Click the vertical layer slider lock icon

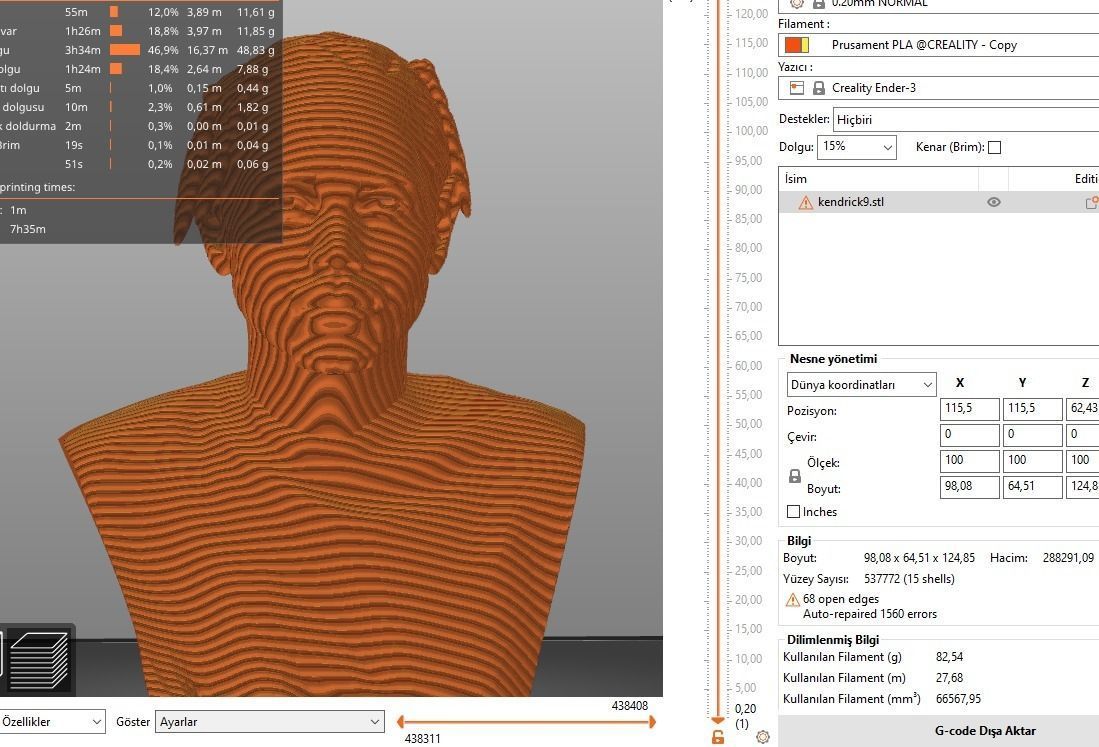click(x=718, y=736)
